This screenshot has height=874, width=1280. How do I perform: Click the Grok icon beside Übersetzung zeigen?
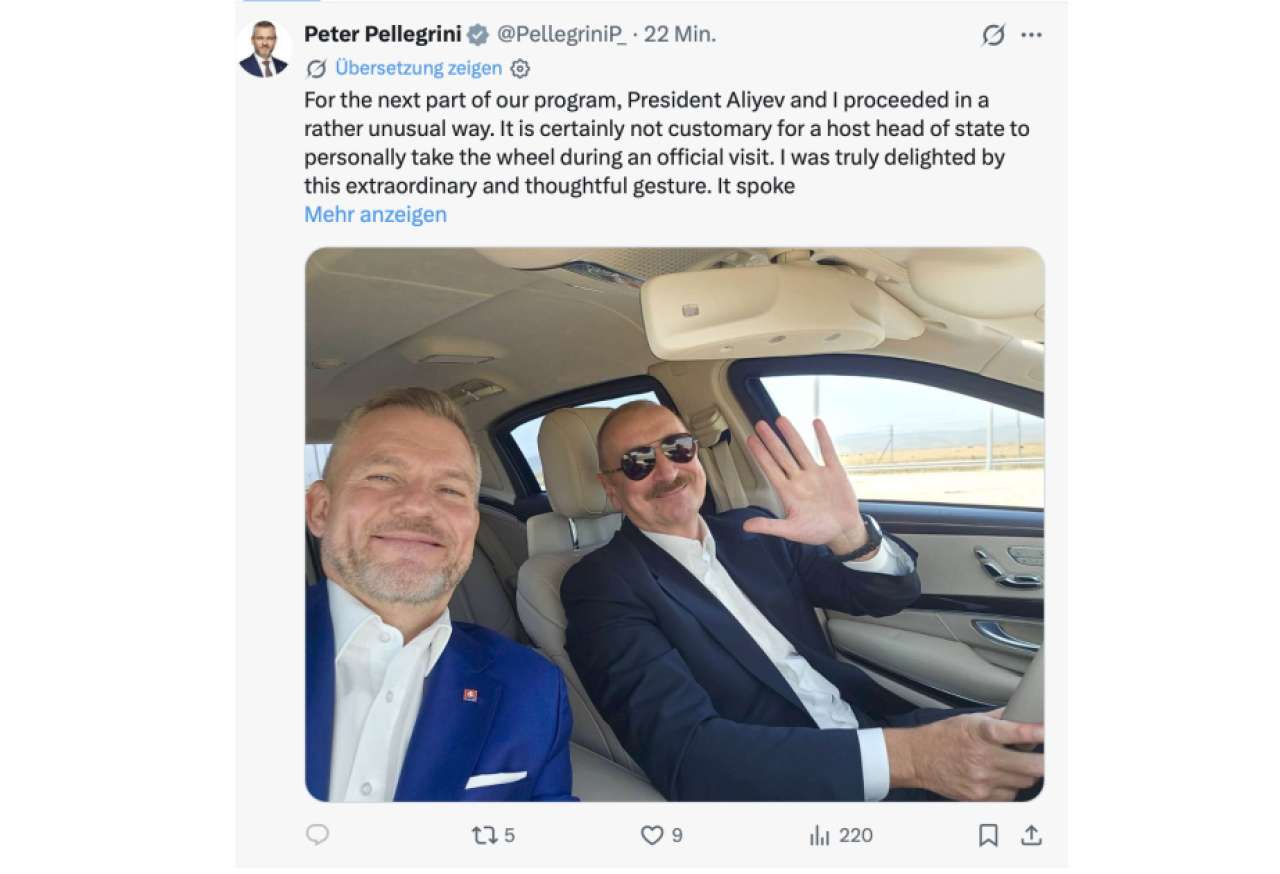[x=316, y=68]
